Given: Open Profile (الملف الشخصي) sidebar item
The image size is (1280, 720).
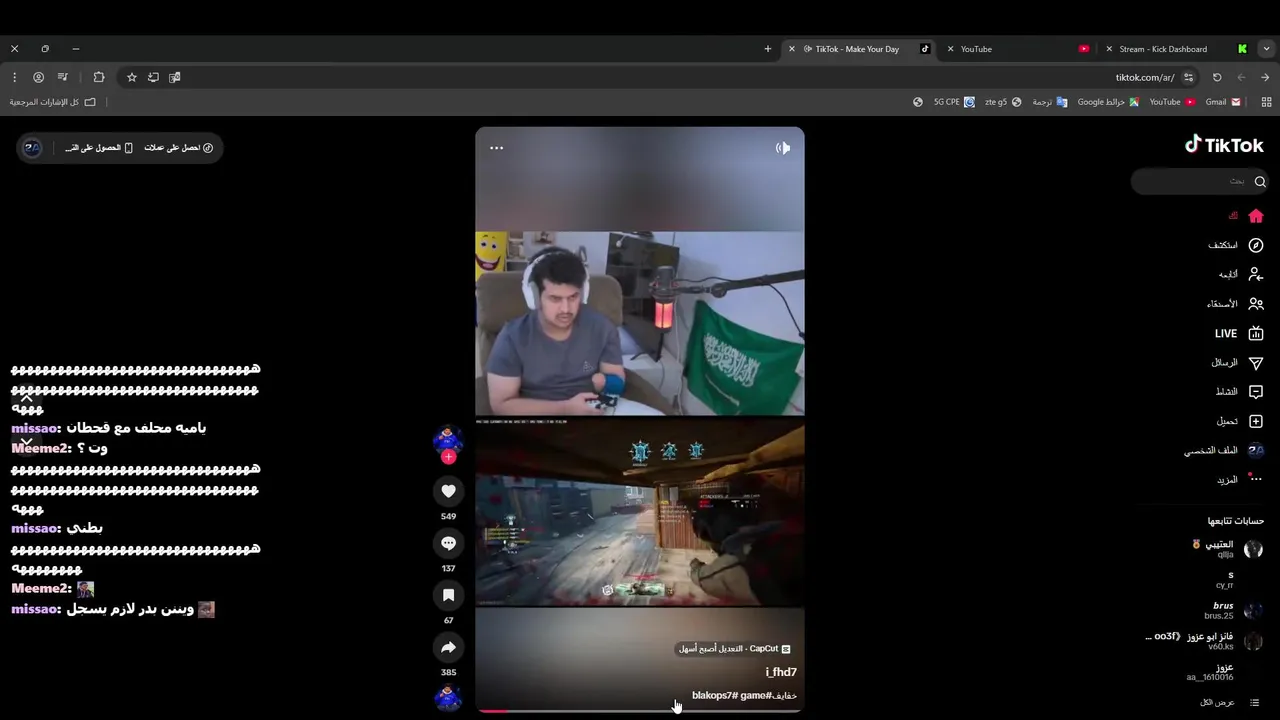Looking at the screenshot, I should click(x=1225, y=450).
